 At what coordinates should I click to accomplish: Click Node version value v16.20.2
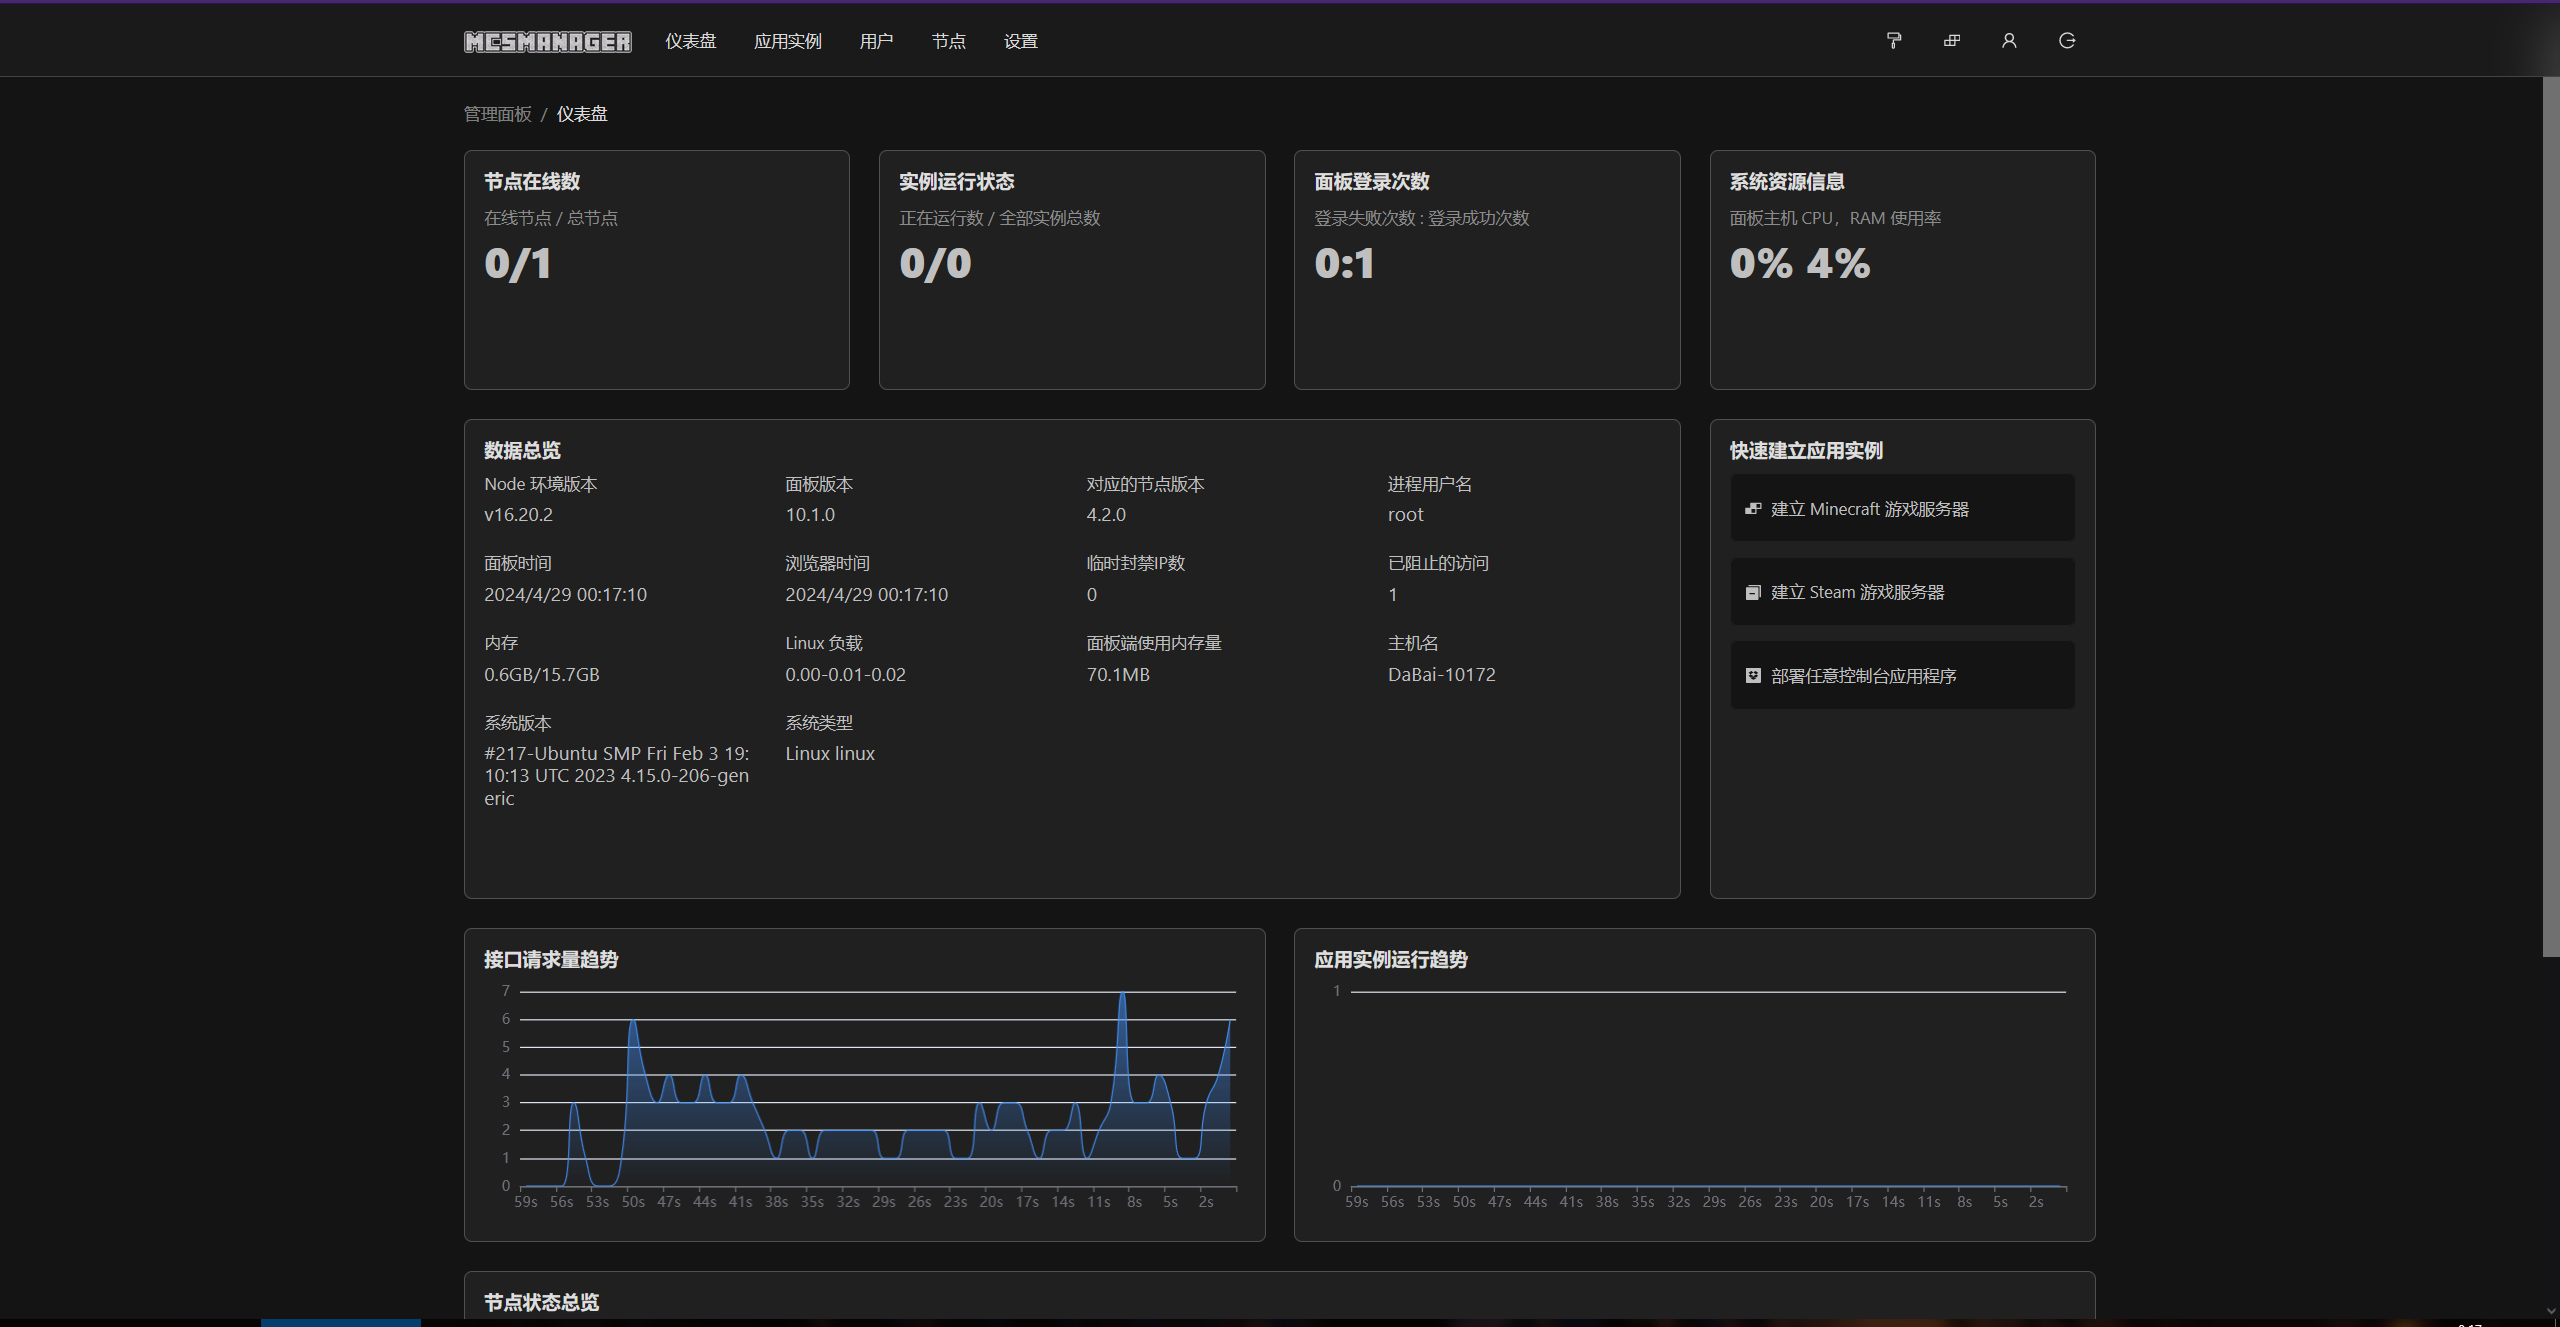(518, 515)
